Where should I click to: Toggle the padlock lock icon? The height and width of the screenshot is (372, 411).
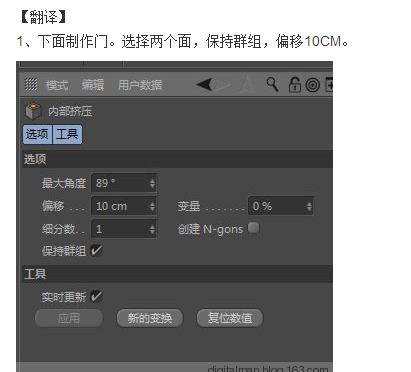pos(295,85)
